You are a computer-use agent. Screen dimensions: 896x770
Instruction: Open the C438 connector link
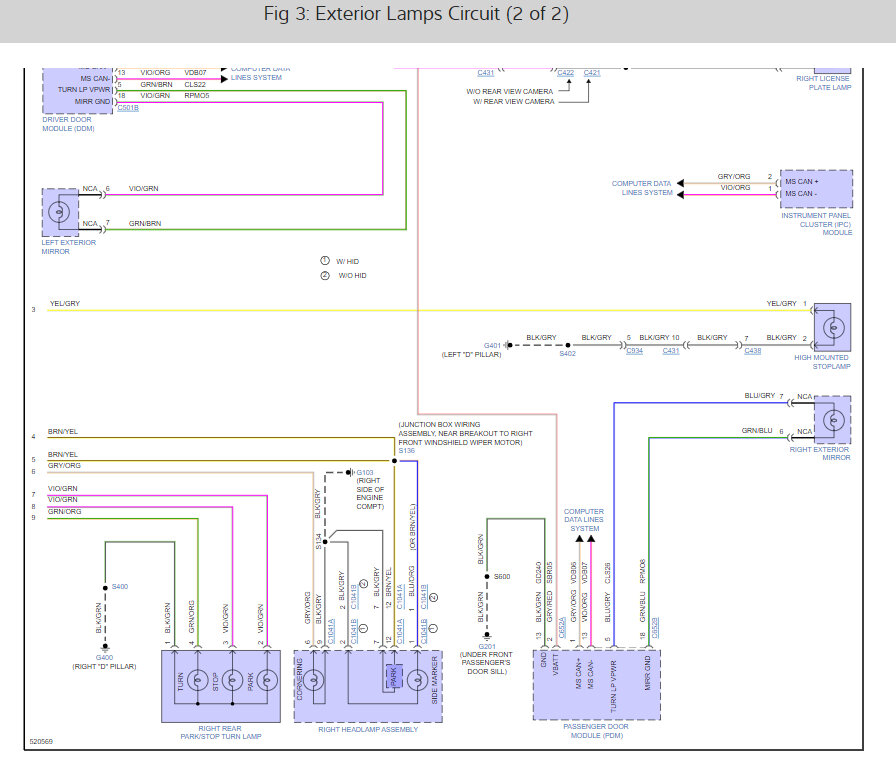point(752,352)
